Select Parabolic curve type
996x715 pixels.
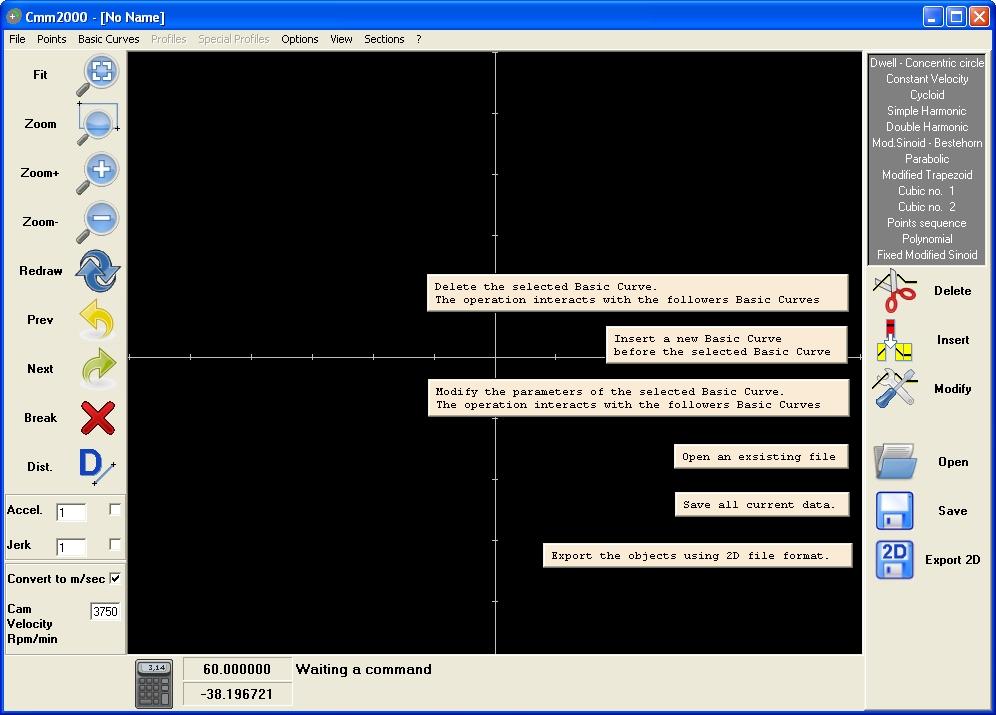(927, 159)
